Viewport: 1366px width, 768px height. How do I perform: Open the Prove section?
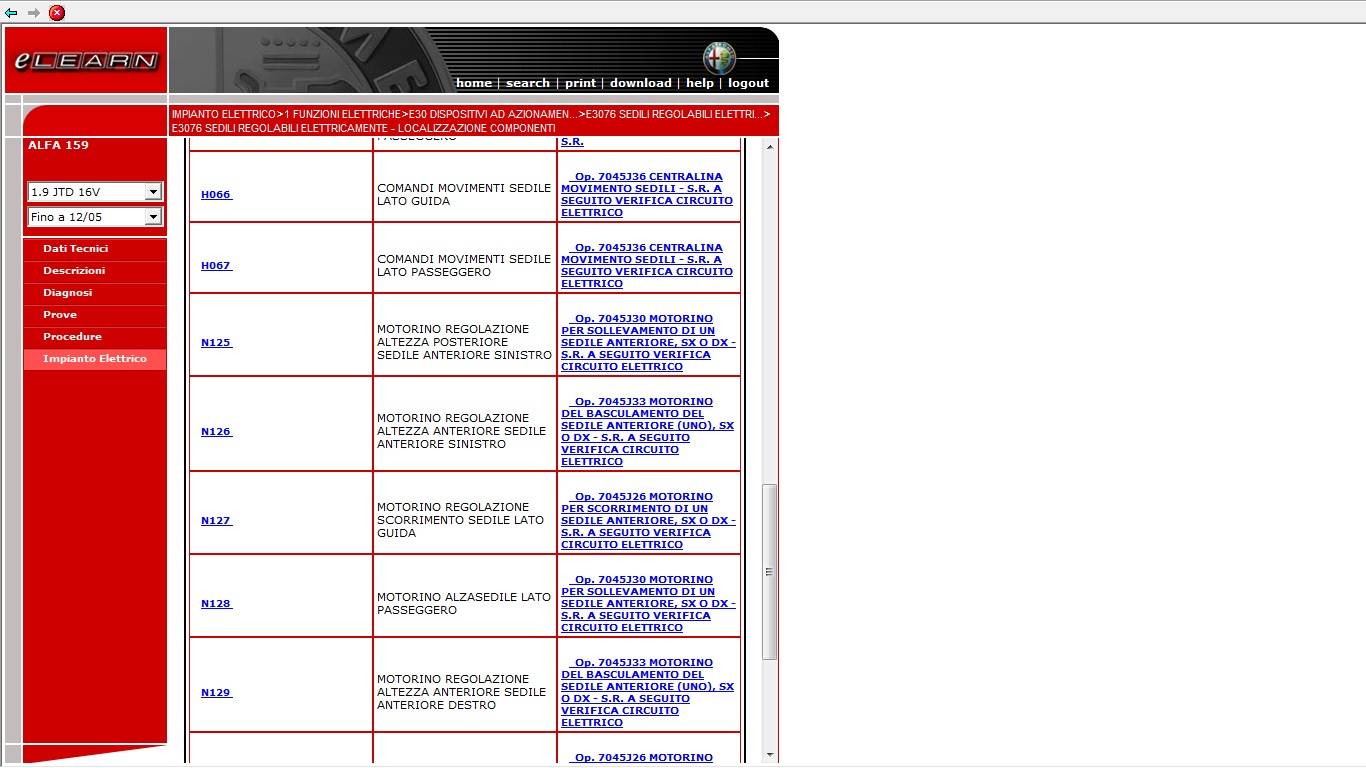(x=60, y=314)
